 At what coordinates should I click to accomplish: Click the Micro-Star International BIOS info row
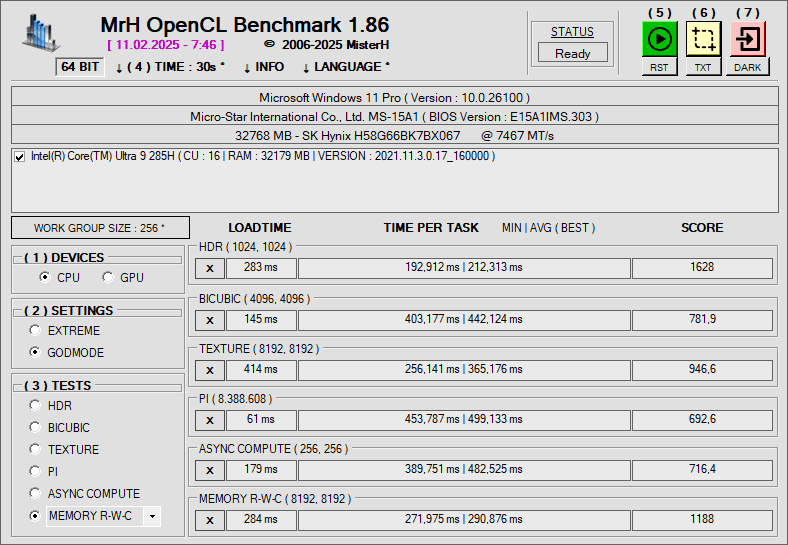point(395,116)
